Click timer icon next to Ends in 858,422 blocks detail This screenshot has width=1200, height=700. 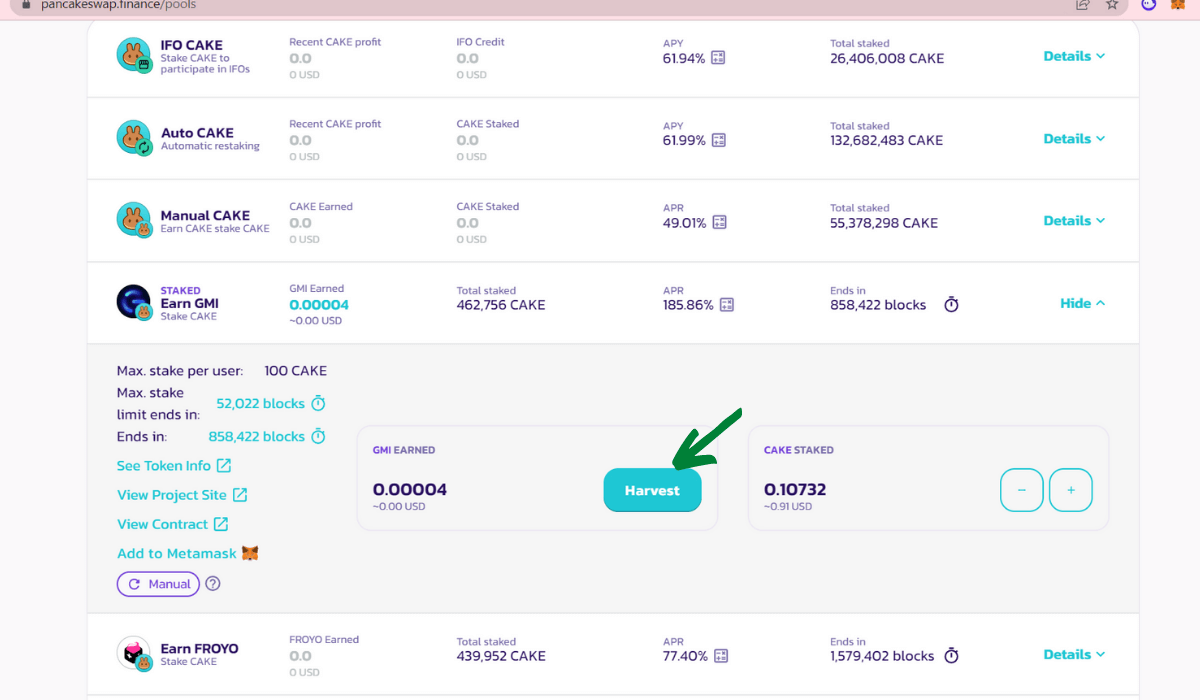(318, 436)
